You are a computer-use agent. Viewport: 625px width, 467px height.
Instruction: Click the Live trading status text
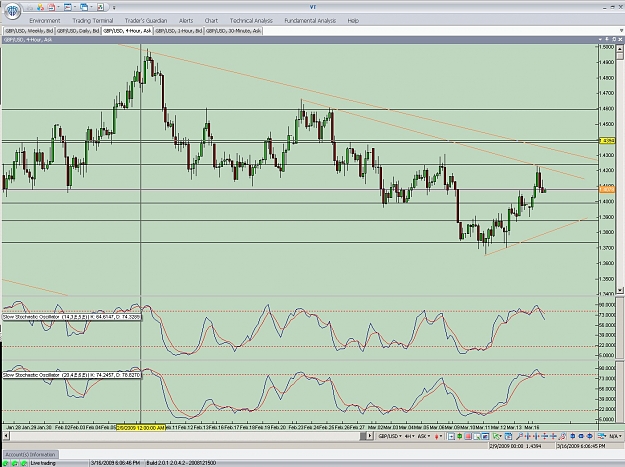(43, 463)
